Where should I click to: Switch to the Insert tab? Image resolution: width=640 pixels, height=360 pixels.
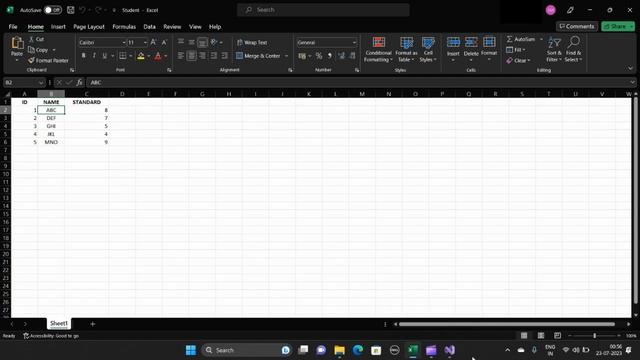(x=58, y=27)
